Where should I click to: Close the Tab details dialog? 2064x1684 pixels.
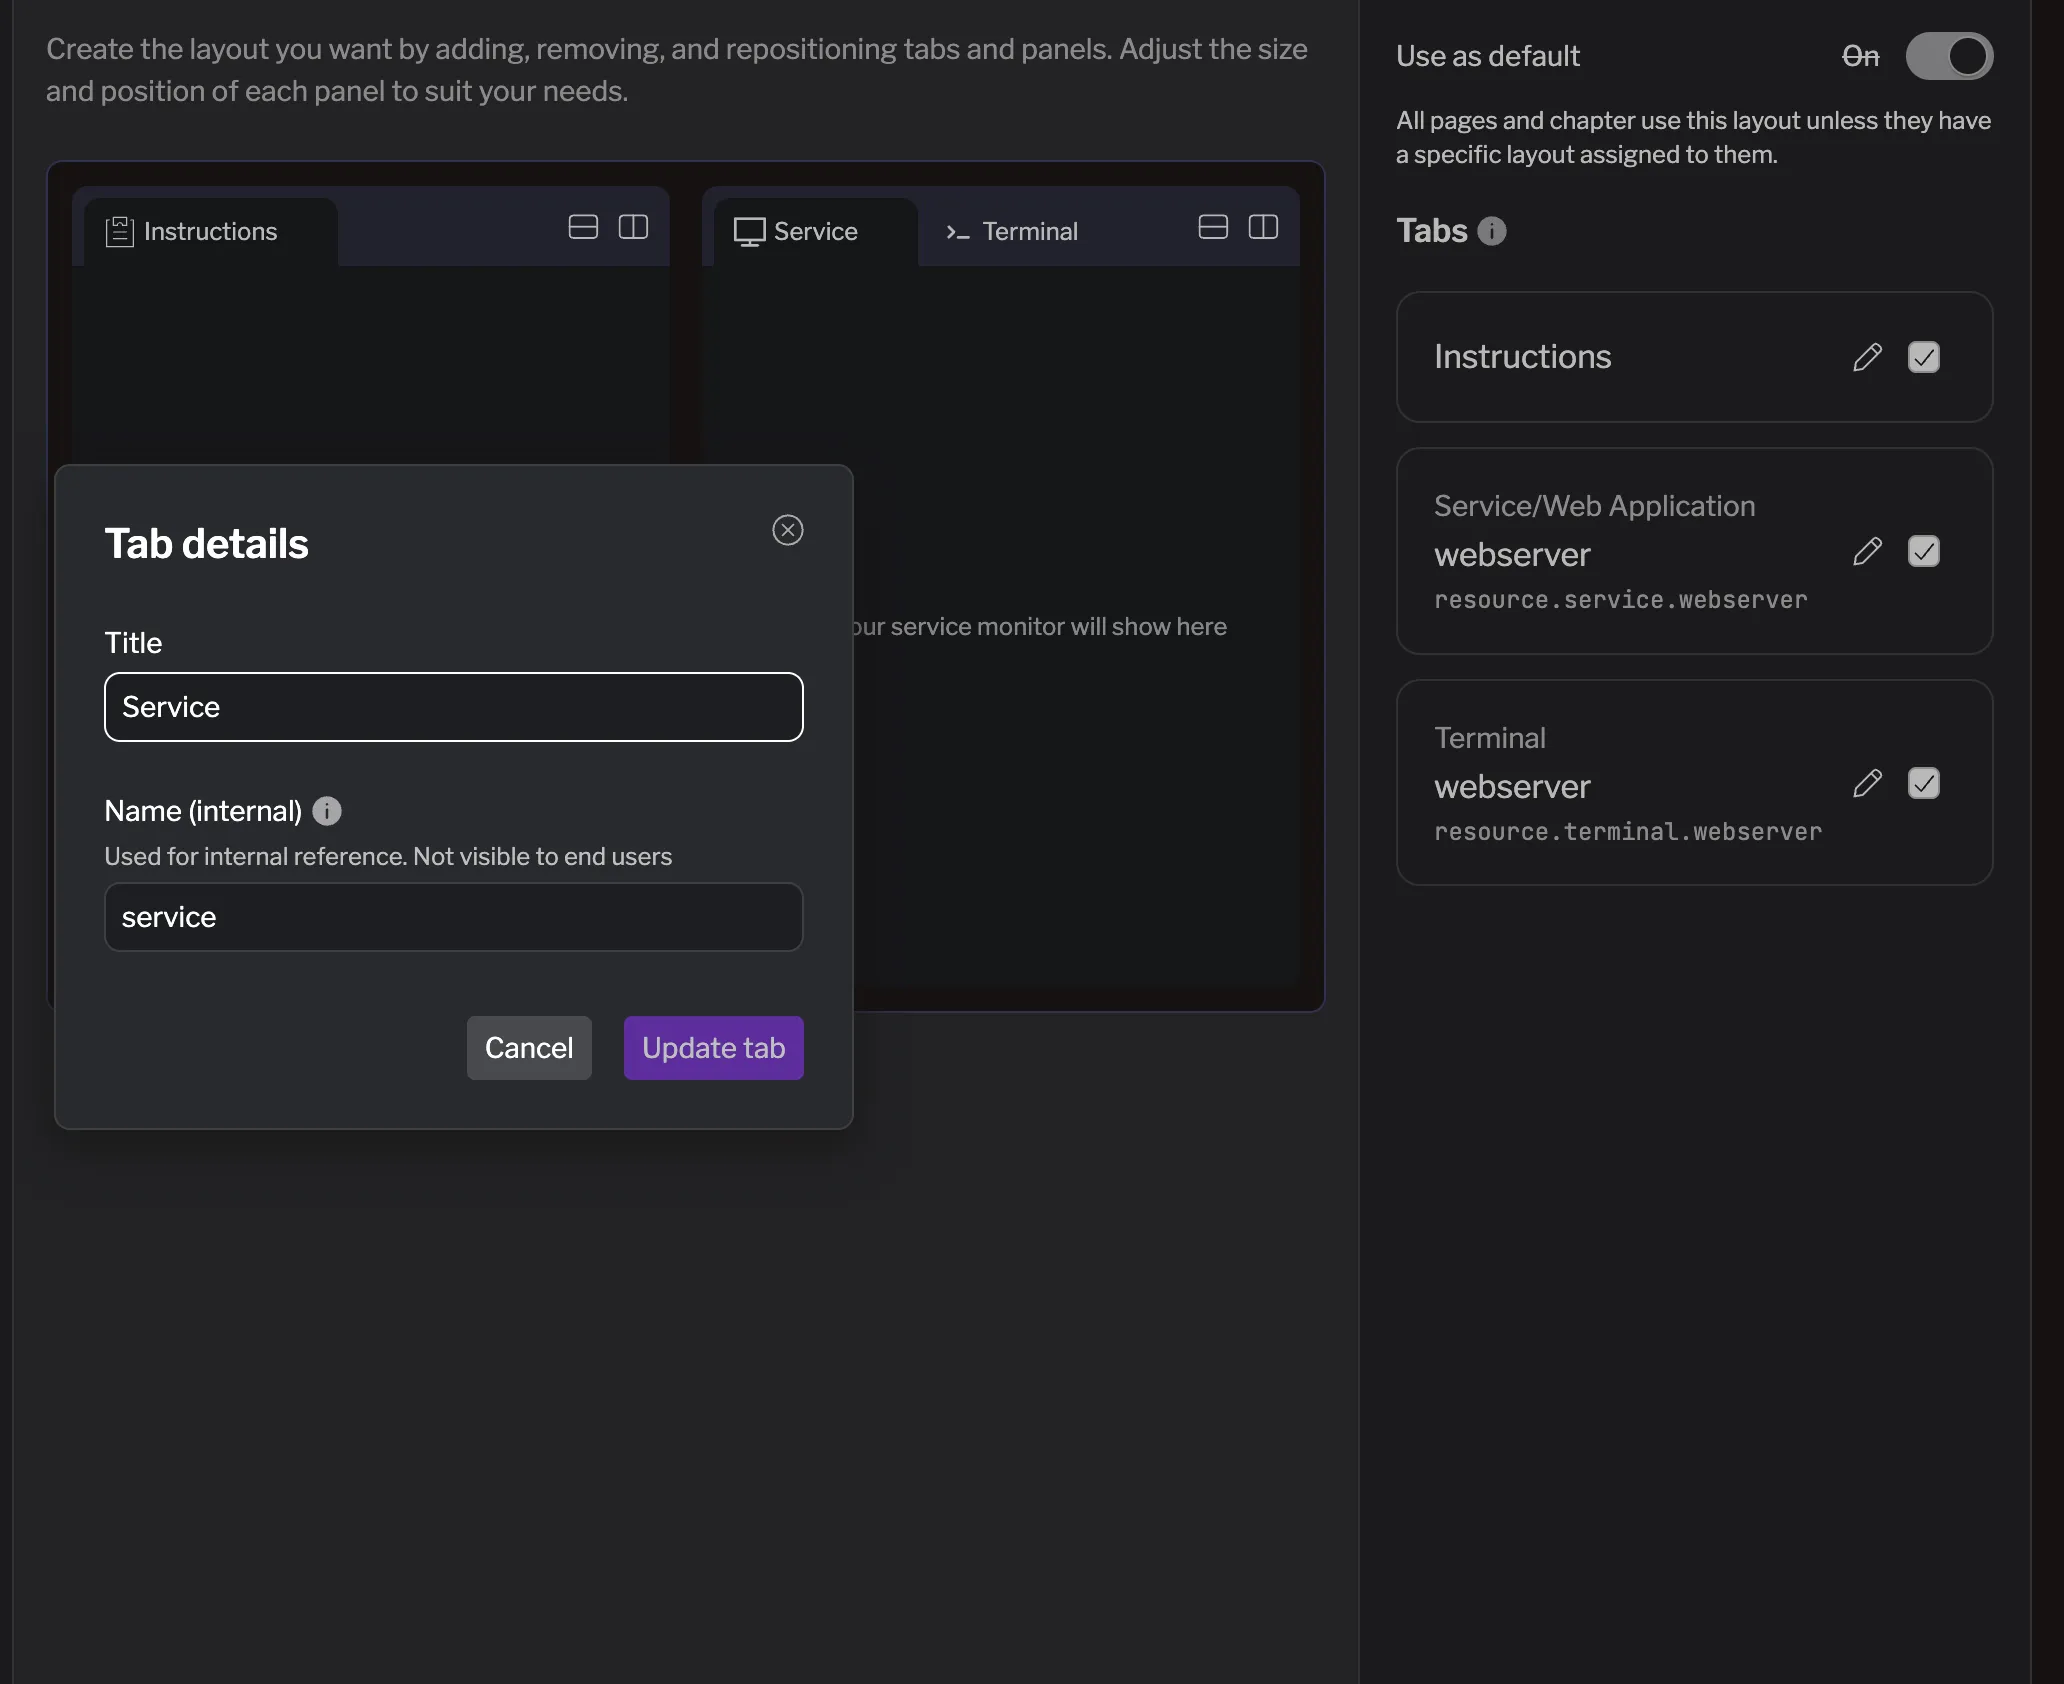[788, 530]
